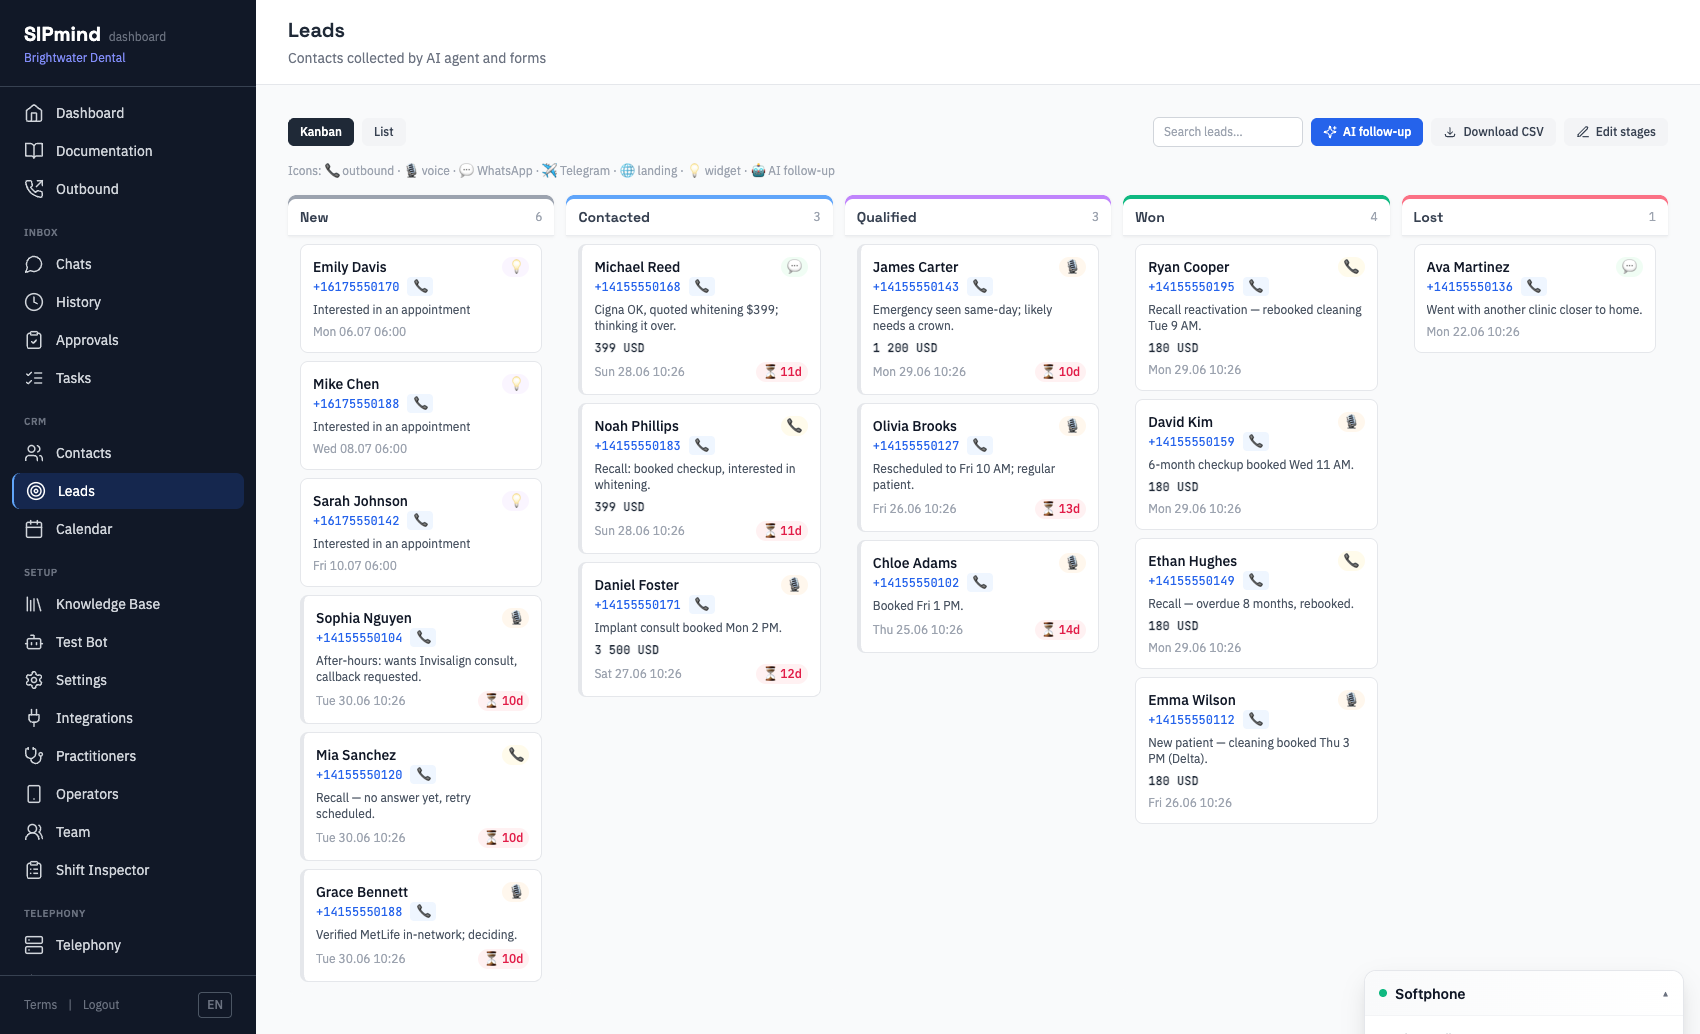The width and height of the screenshot is (1700, 1034).
Task: Click the New column header
Action: point(421,217)
